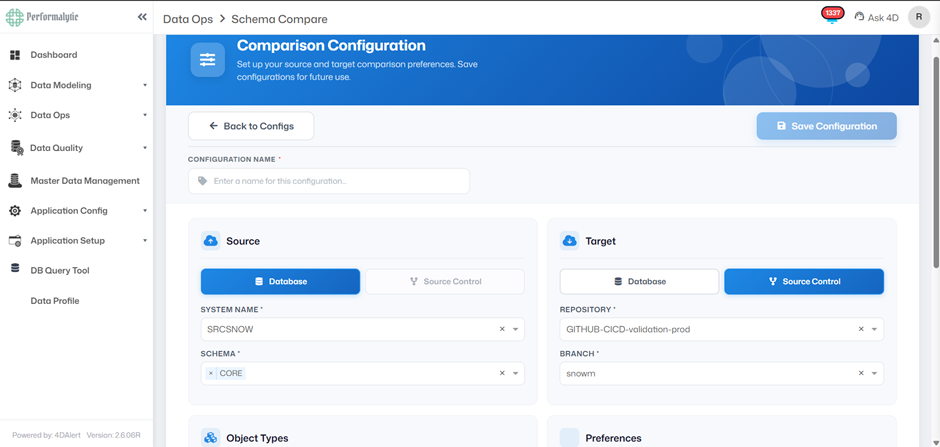Open the System Name dropdown
The image size is (940, 447).
[x=516, y=329]
